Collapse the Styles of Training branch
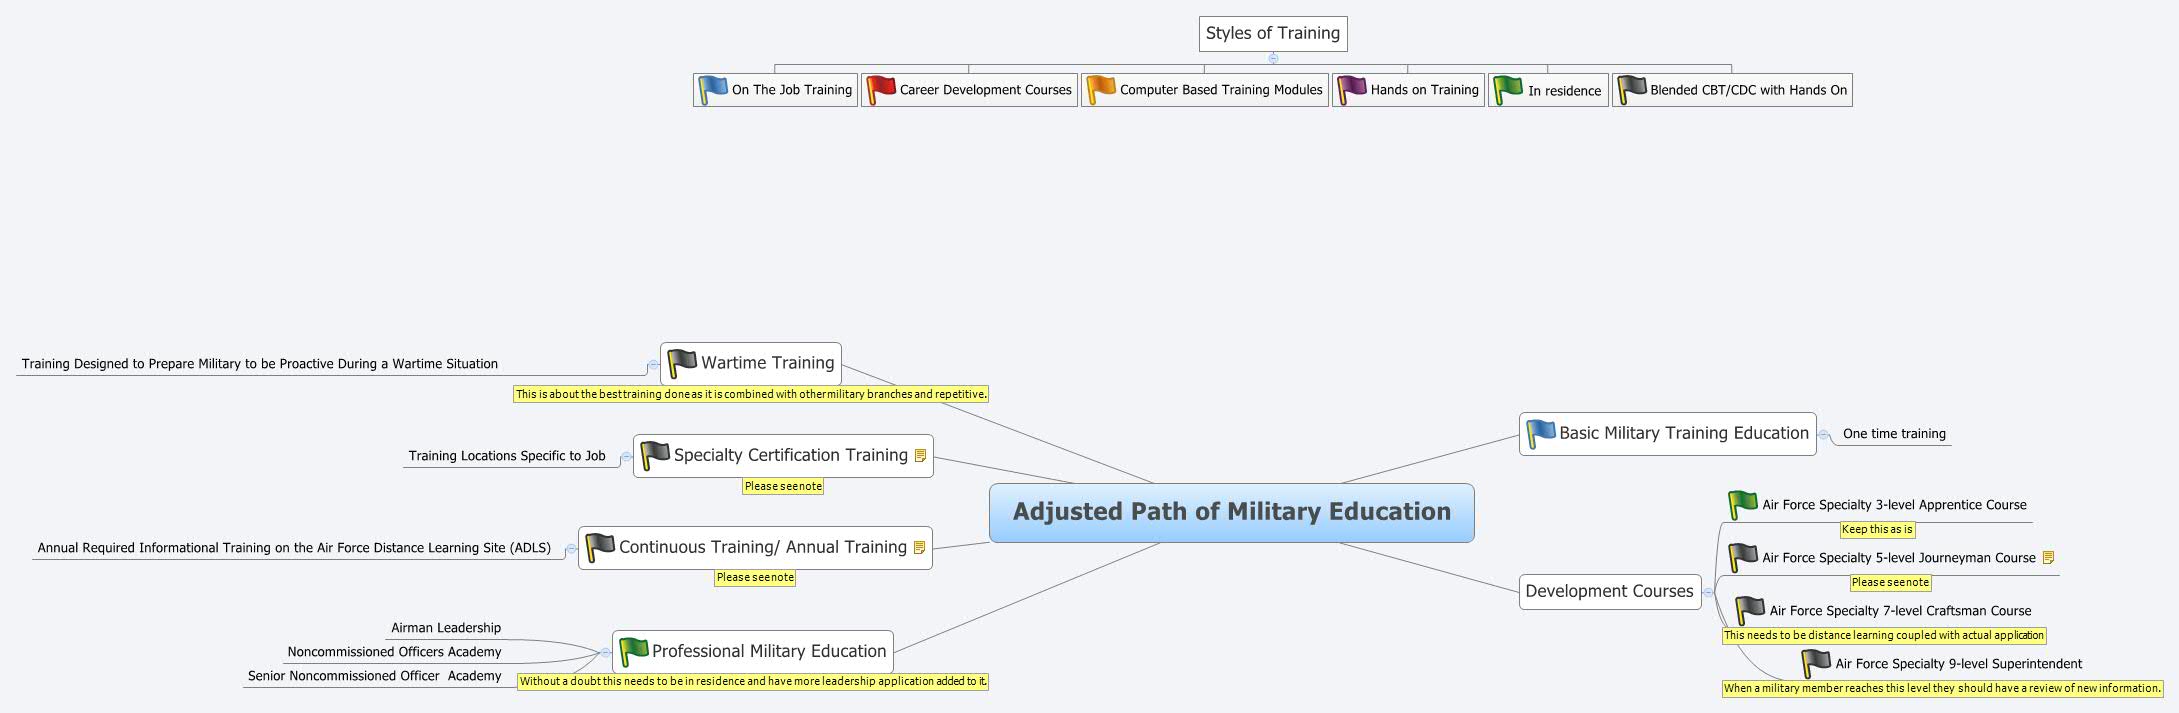This screenshot has width=2179, height=713. pyautogui.click(x=1273, y=58)
